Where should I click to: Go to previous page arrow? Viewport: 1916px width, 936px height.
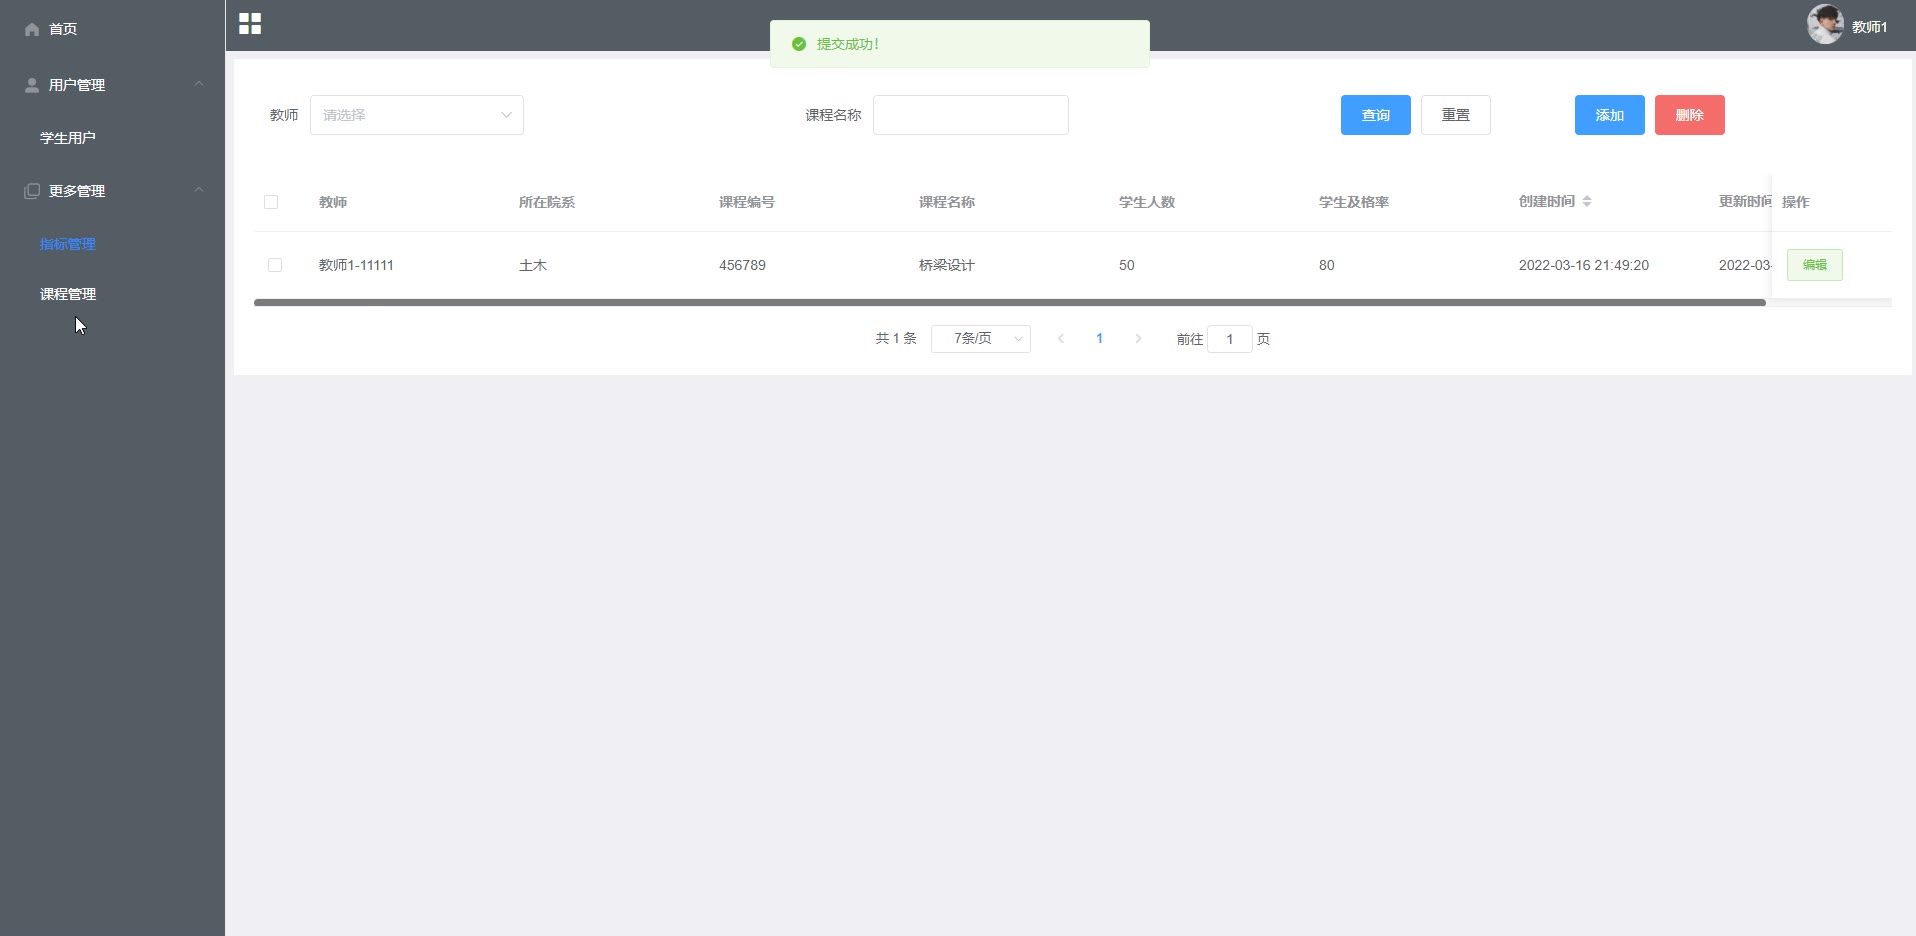(1061, 339)
